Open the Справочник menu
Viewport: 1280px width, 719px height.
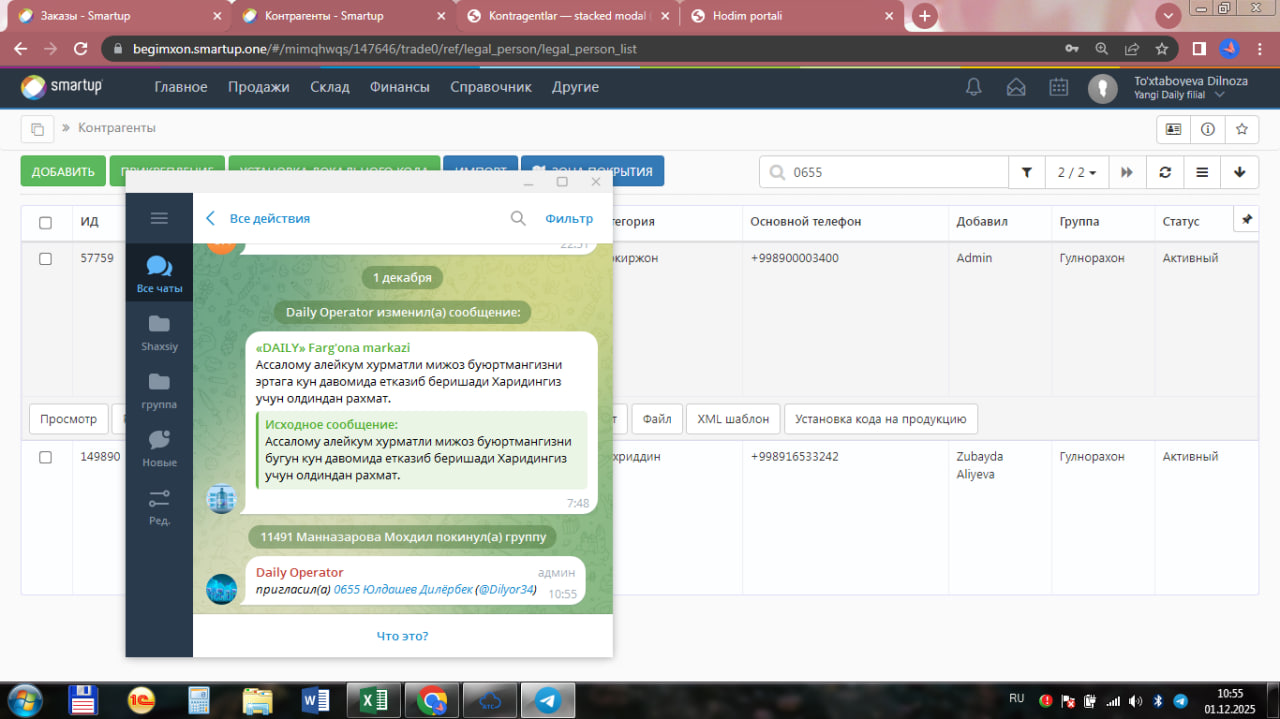(491, 87)
